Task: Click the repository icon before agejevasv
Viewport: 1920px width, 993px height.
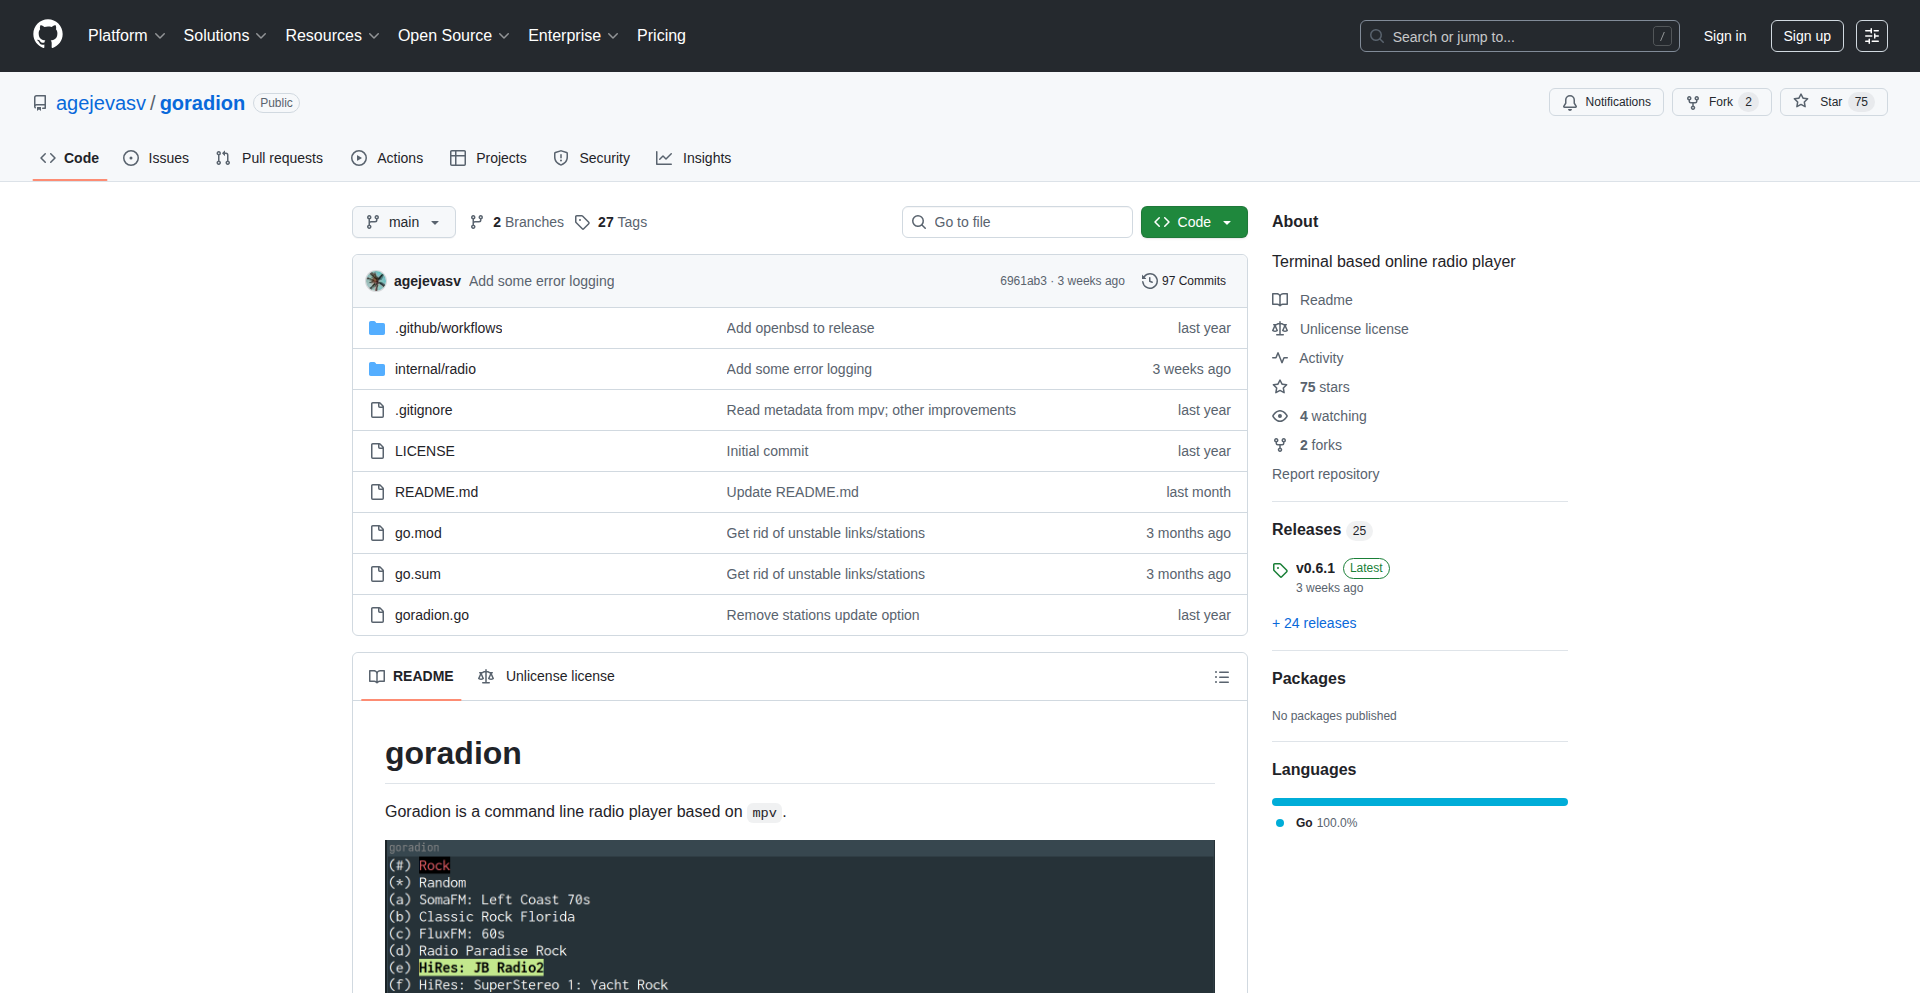Action: click(x=40, y=103)
